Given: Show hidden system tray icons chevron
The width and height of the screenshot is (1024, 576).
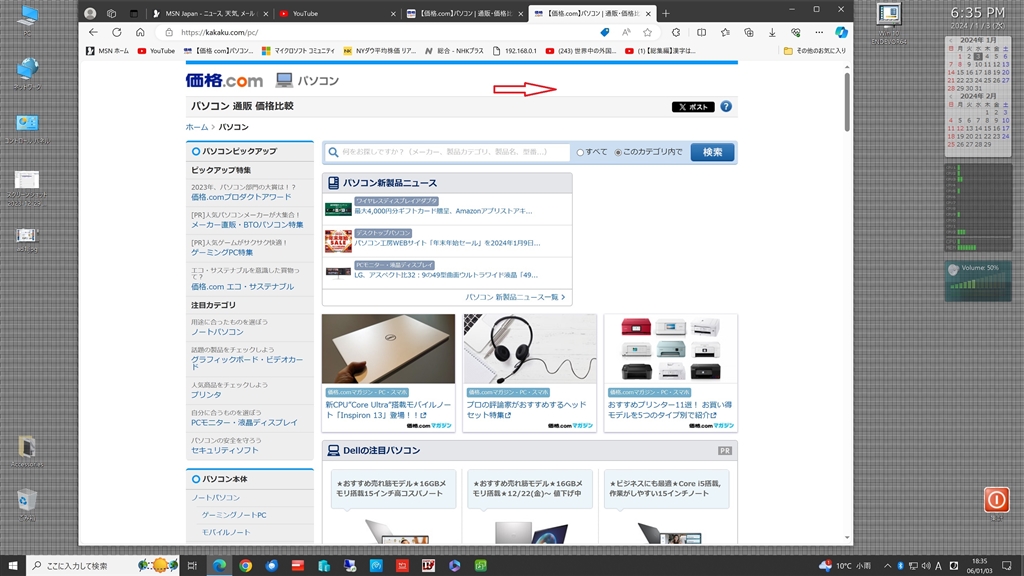Looking at the screenshot, I should click(x=887, y=566).
